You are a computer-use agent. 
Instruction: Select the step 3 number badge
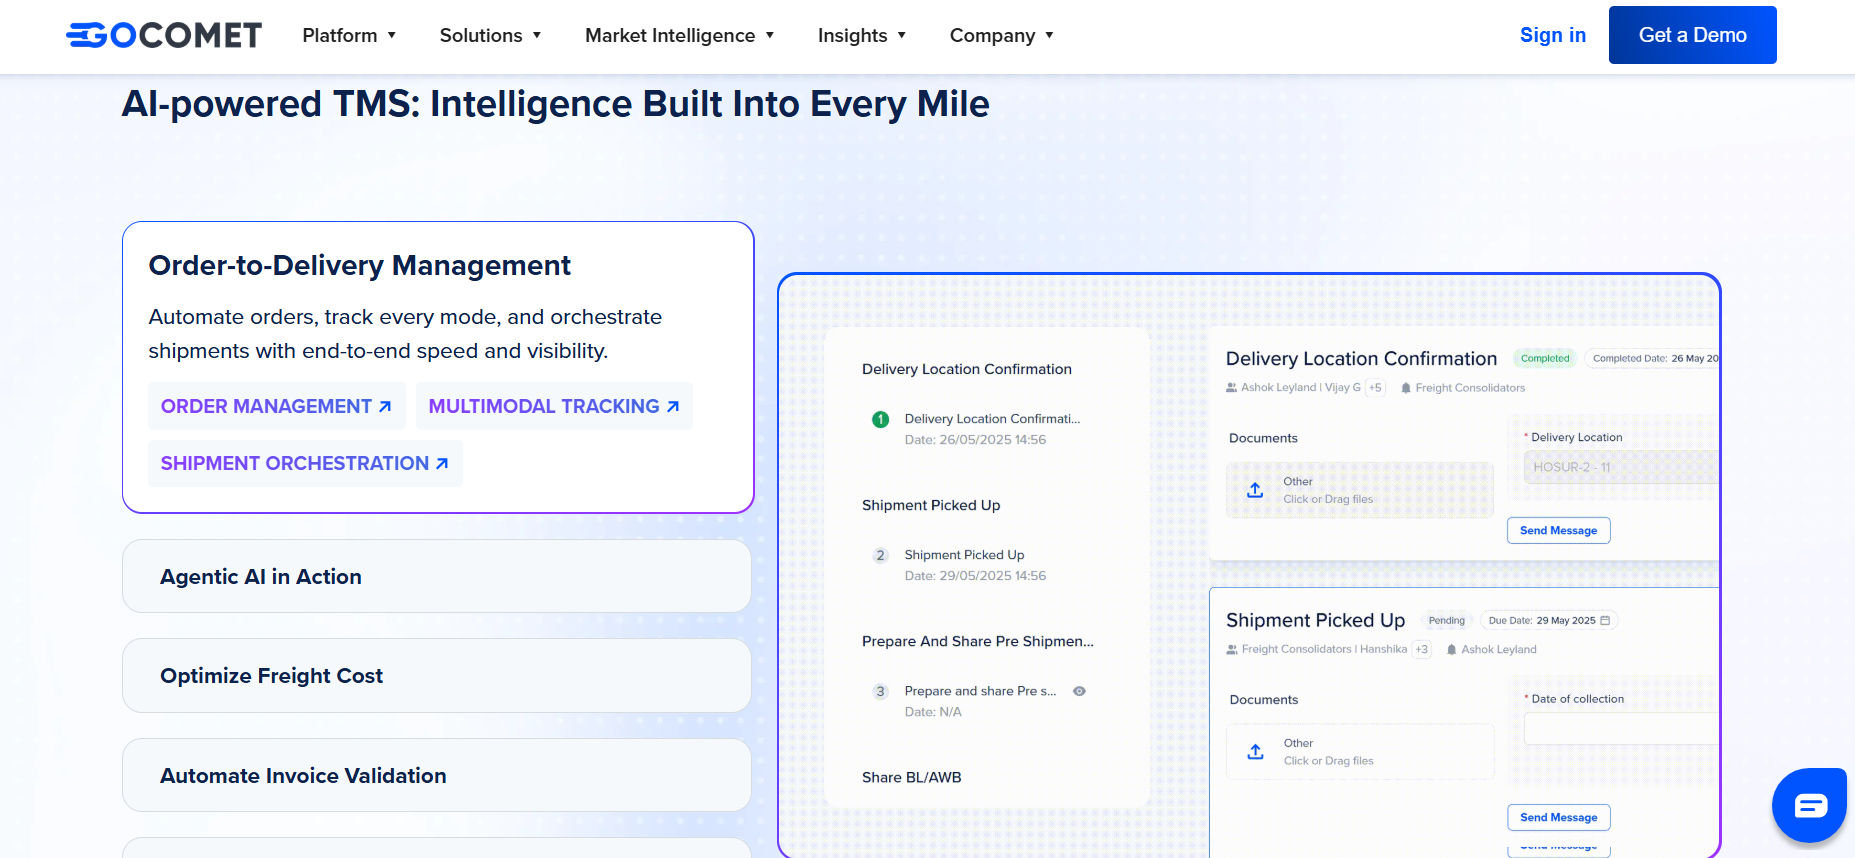880,691
